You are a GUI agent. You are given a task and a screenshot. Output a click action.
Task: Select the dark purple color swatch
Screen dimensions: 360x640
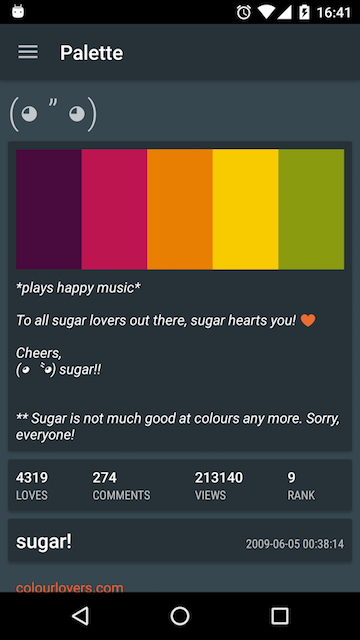pyautogui.click(x=49, y=209)
